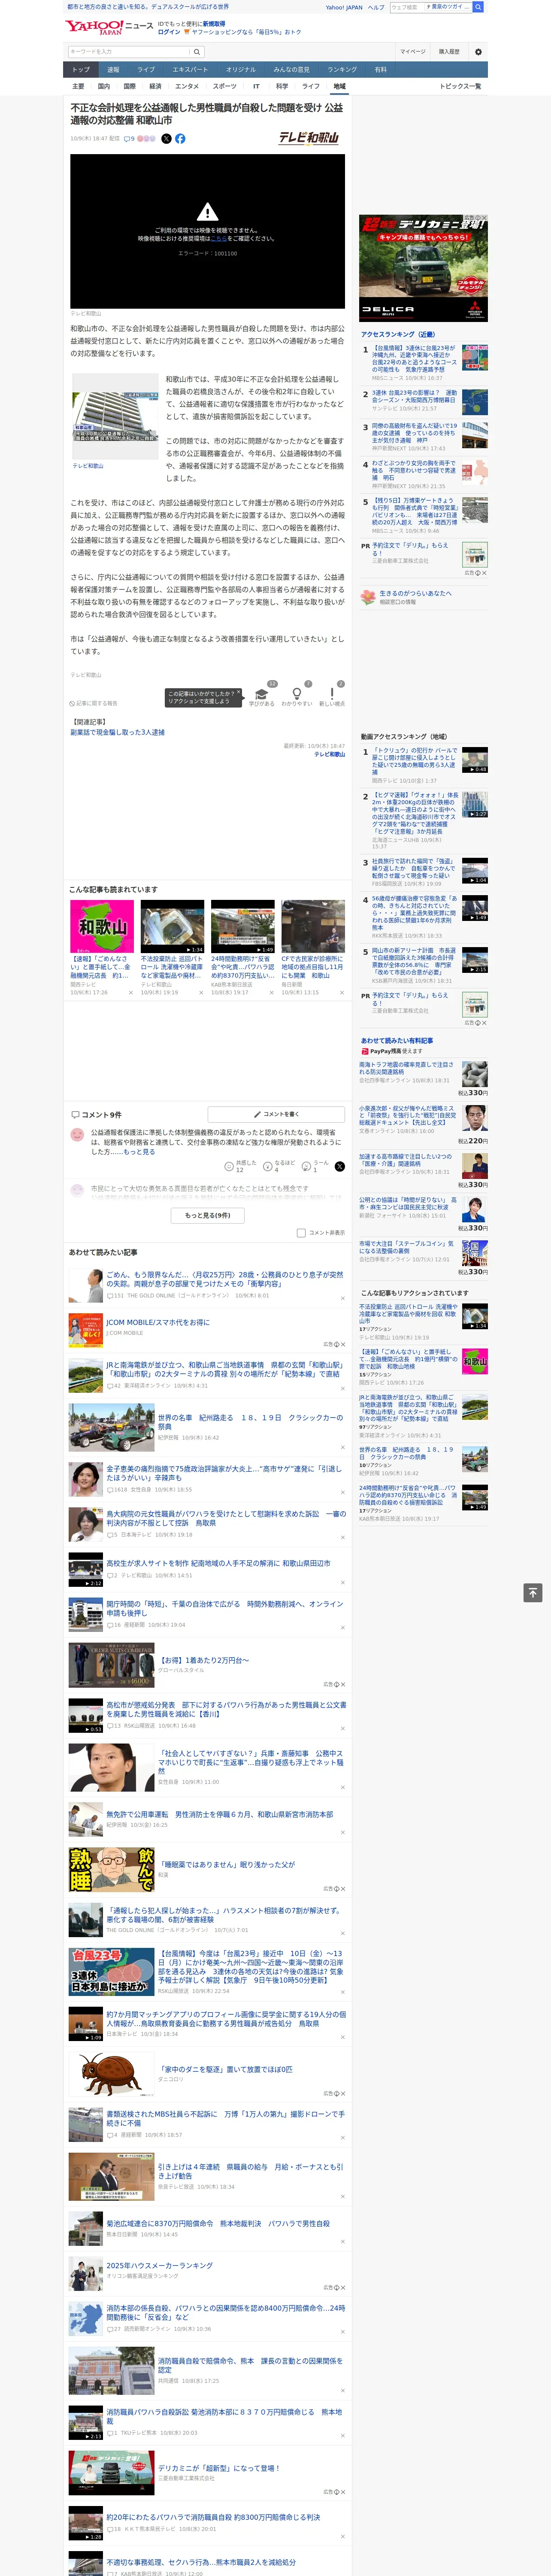Viewport: 551px width, 2576px height.
Task: Share the first comment on X
Action: point(340,1166)
